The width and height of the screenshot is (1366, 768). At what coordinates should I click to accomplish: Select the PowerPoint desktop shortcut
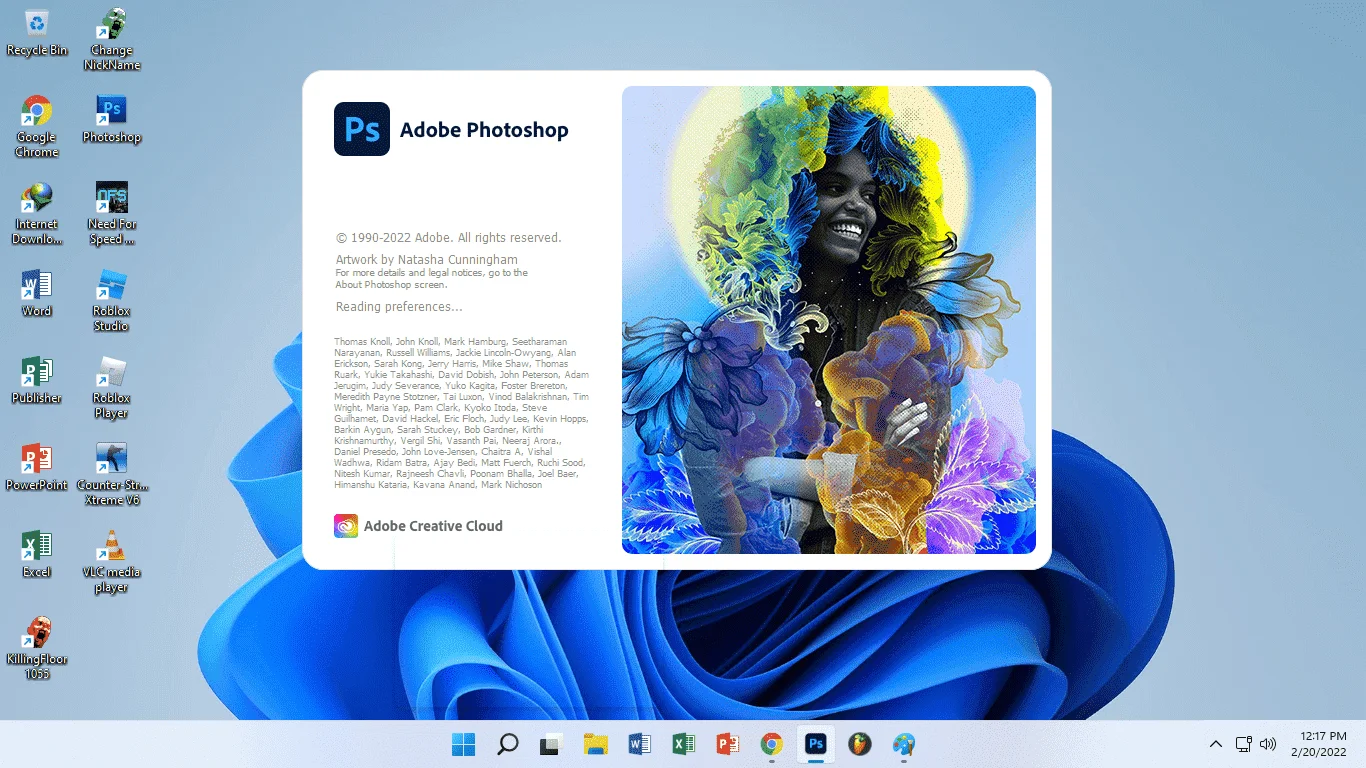[36, 468]
